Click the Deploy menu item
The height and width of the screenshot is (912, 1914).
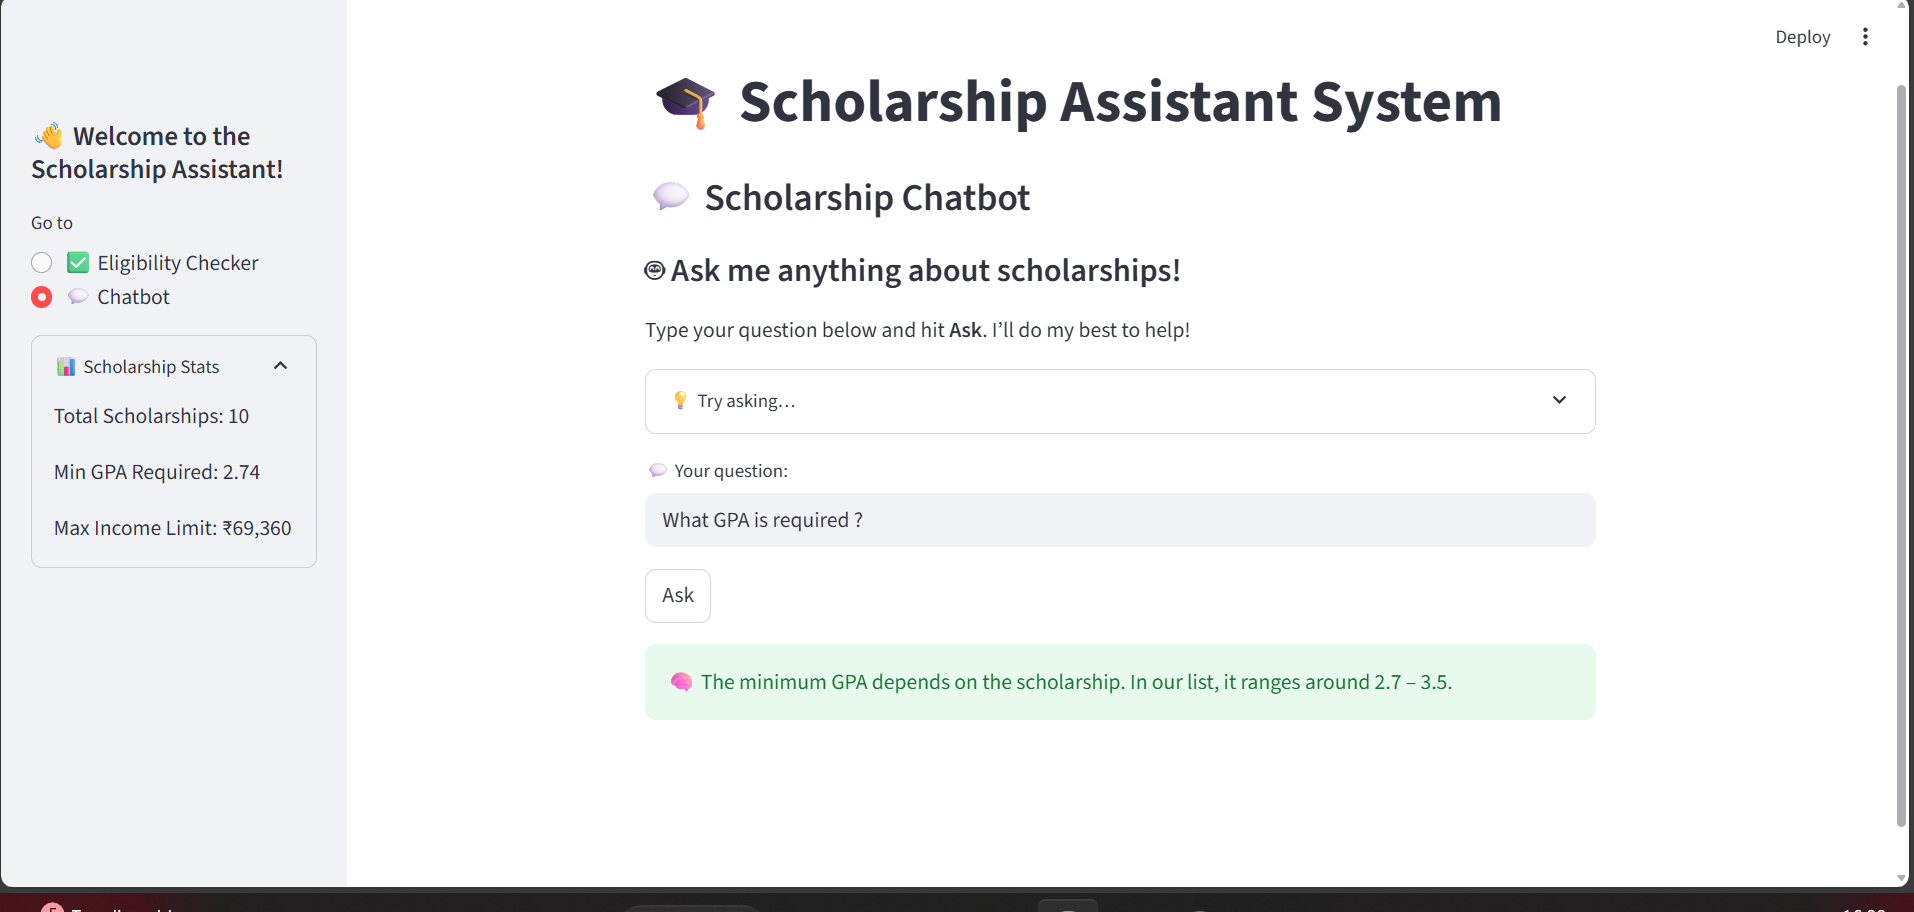click(1802, 36)
